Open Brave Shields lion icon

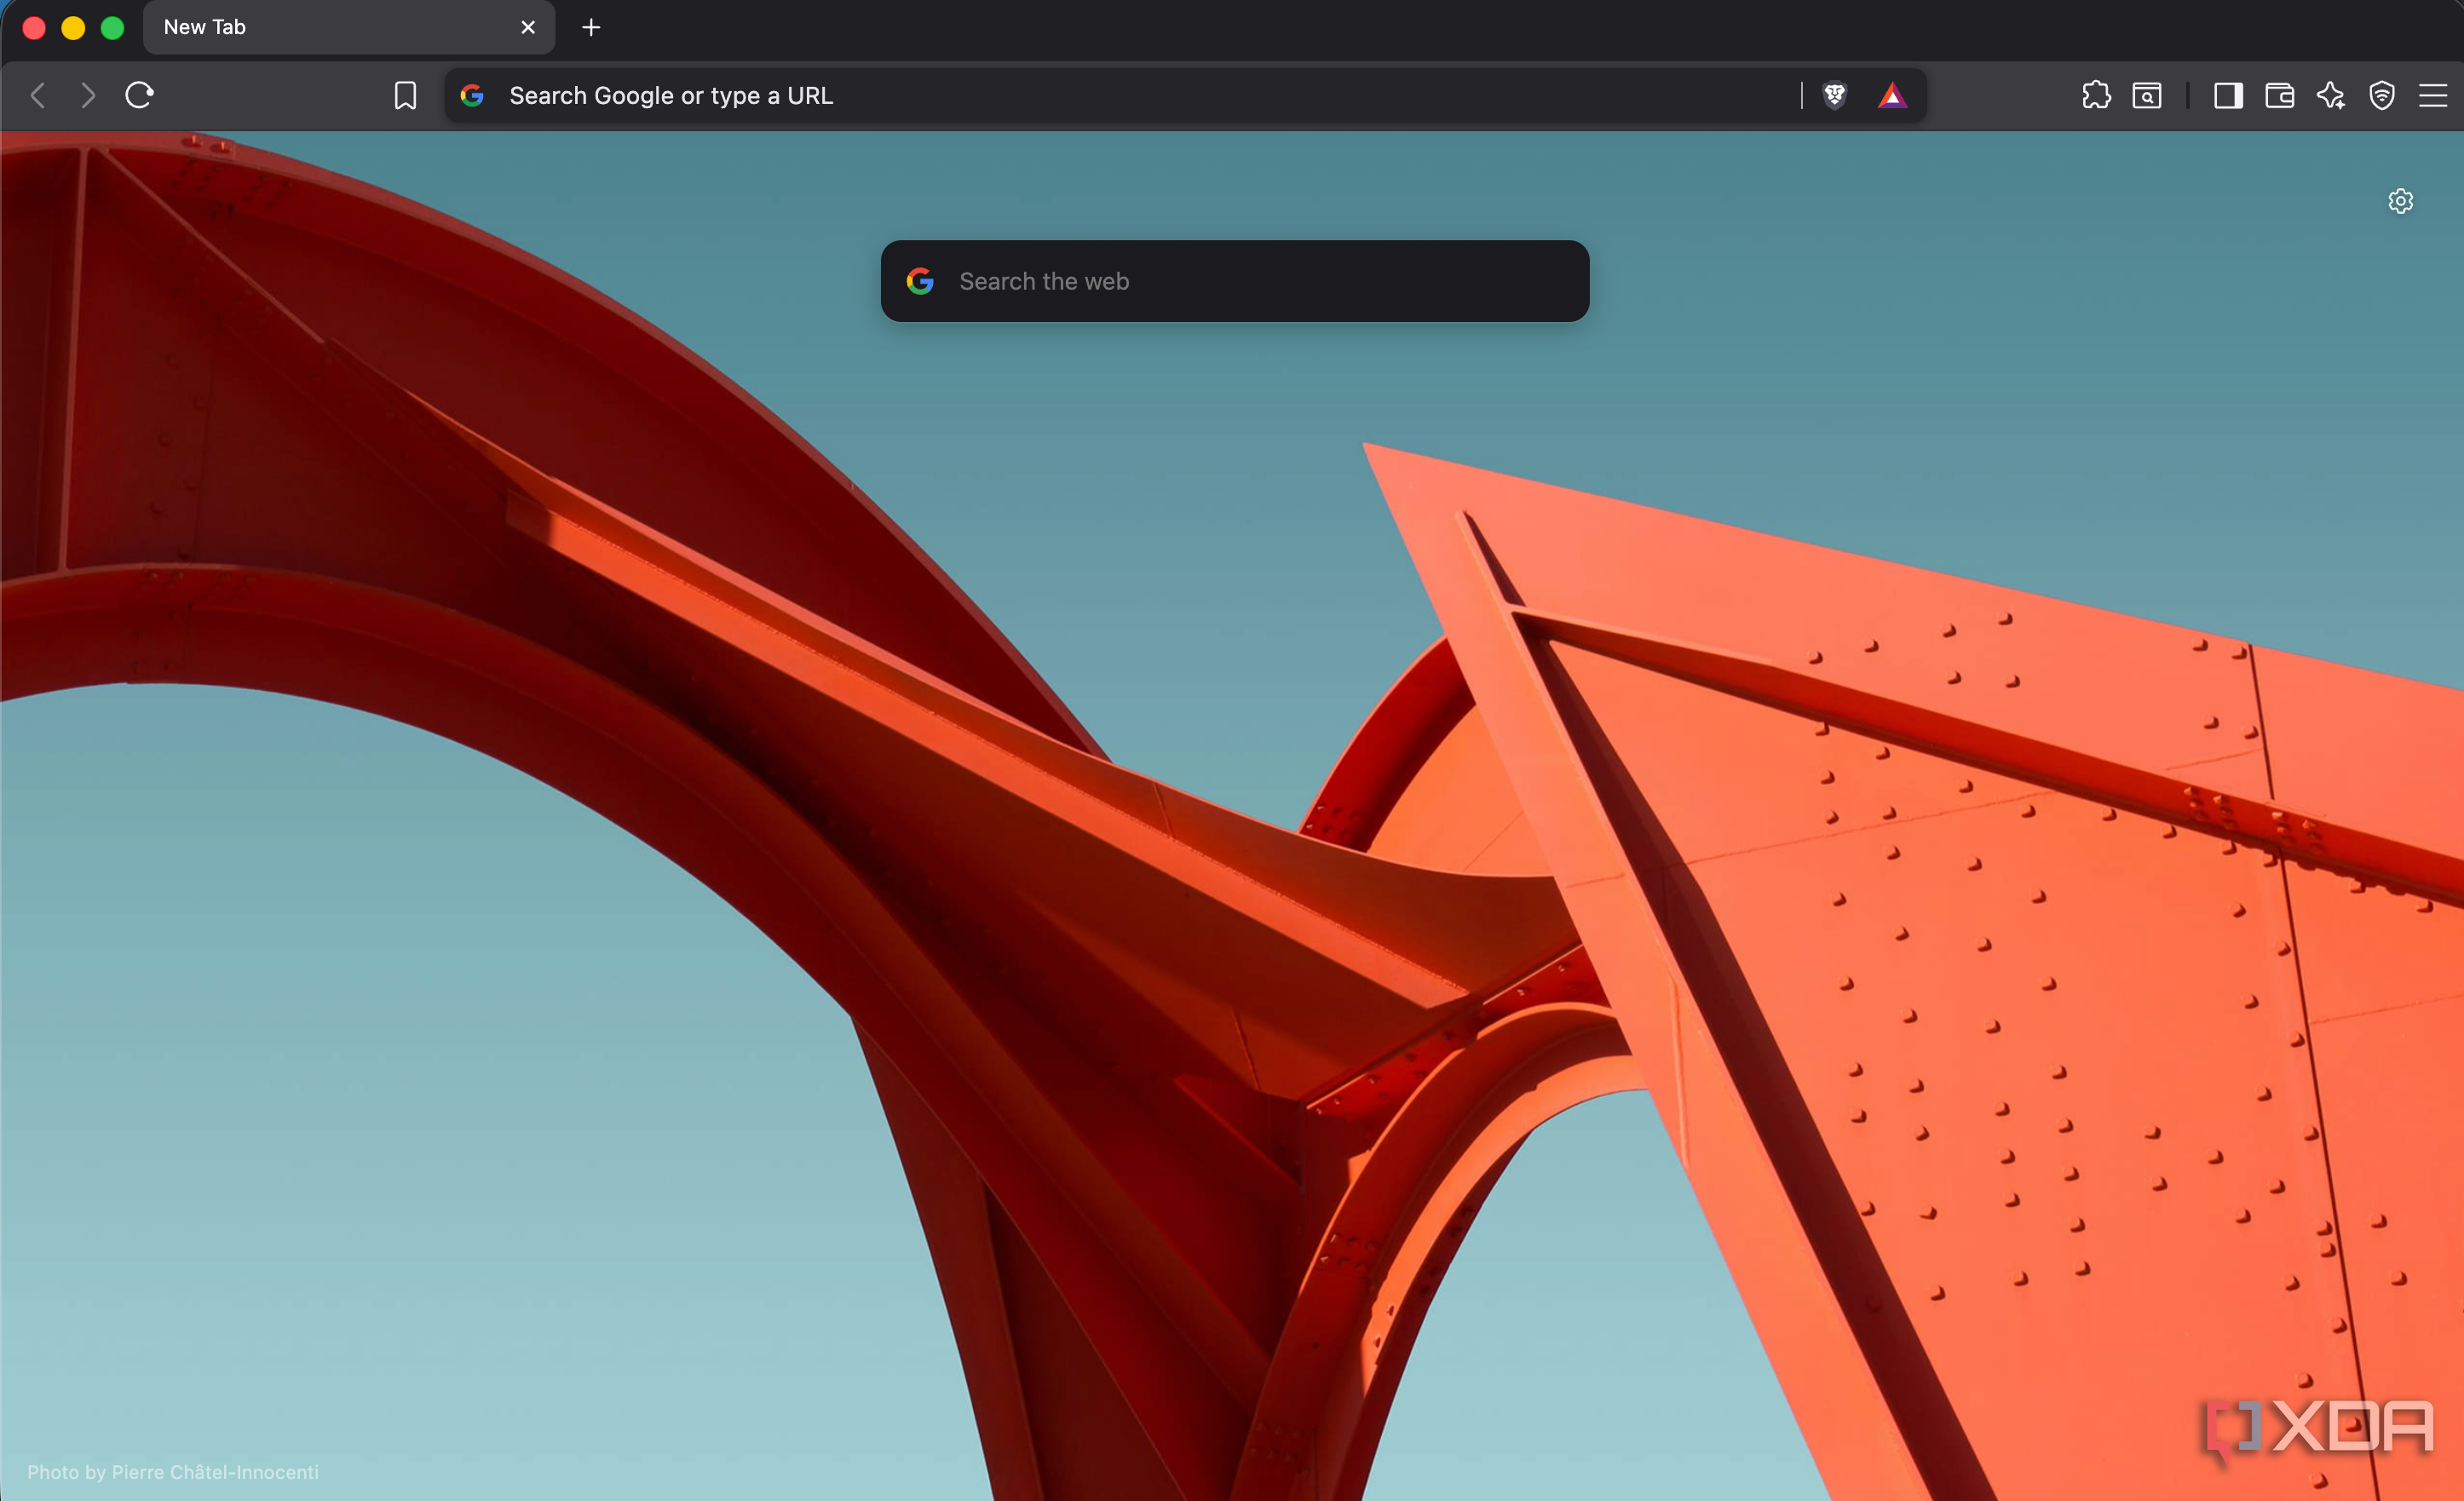coord(1834,96)
